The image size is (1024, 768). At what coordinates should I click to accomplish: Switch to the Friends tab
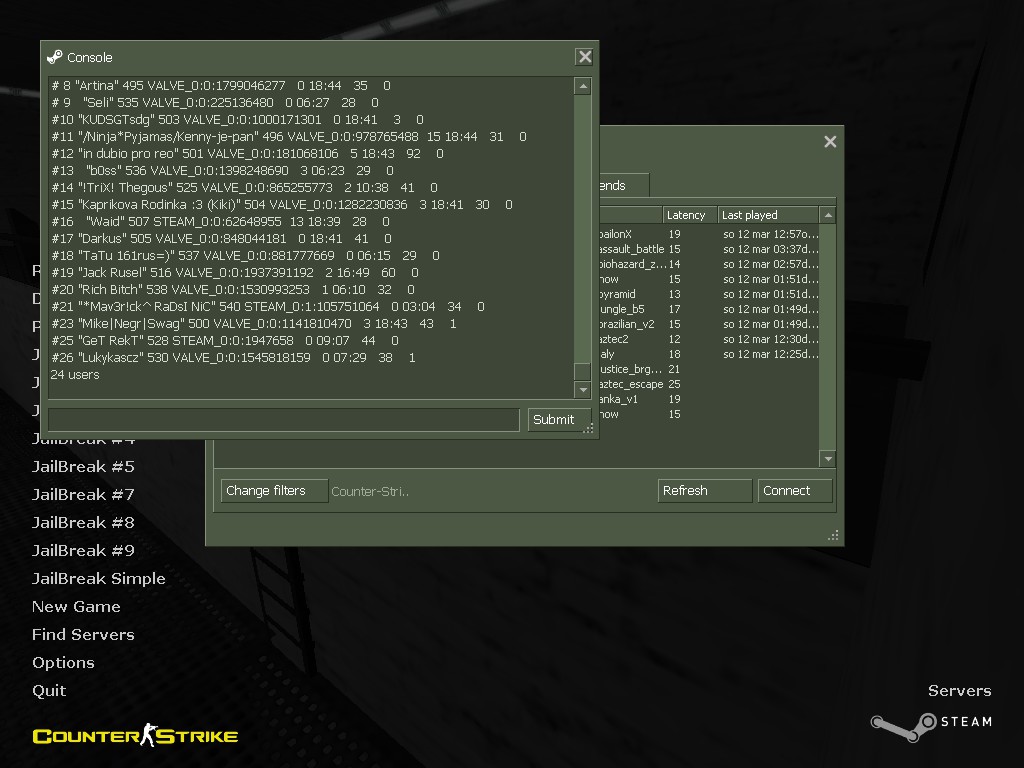(x=624, y=185)
